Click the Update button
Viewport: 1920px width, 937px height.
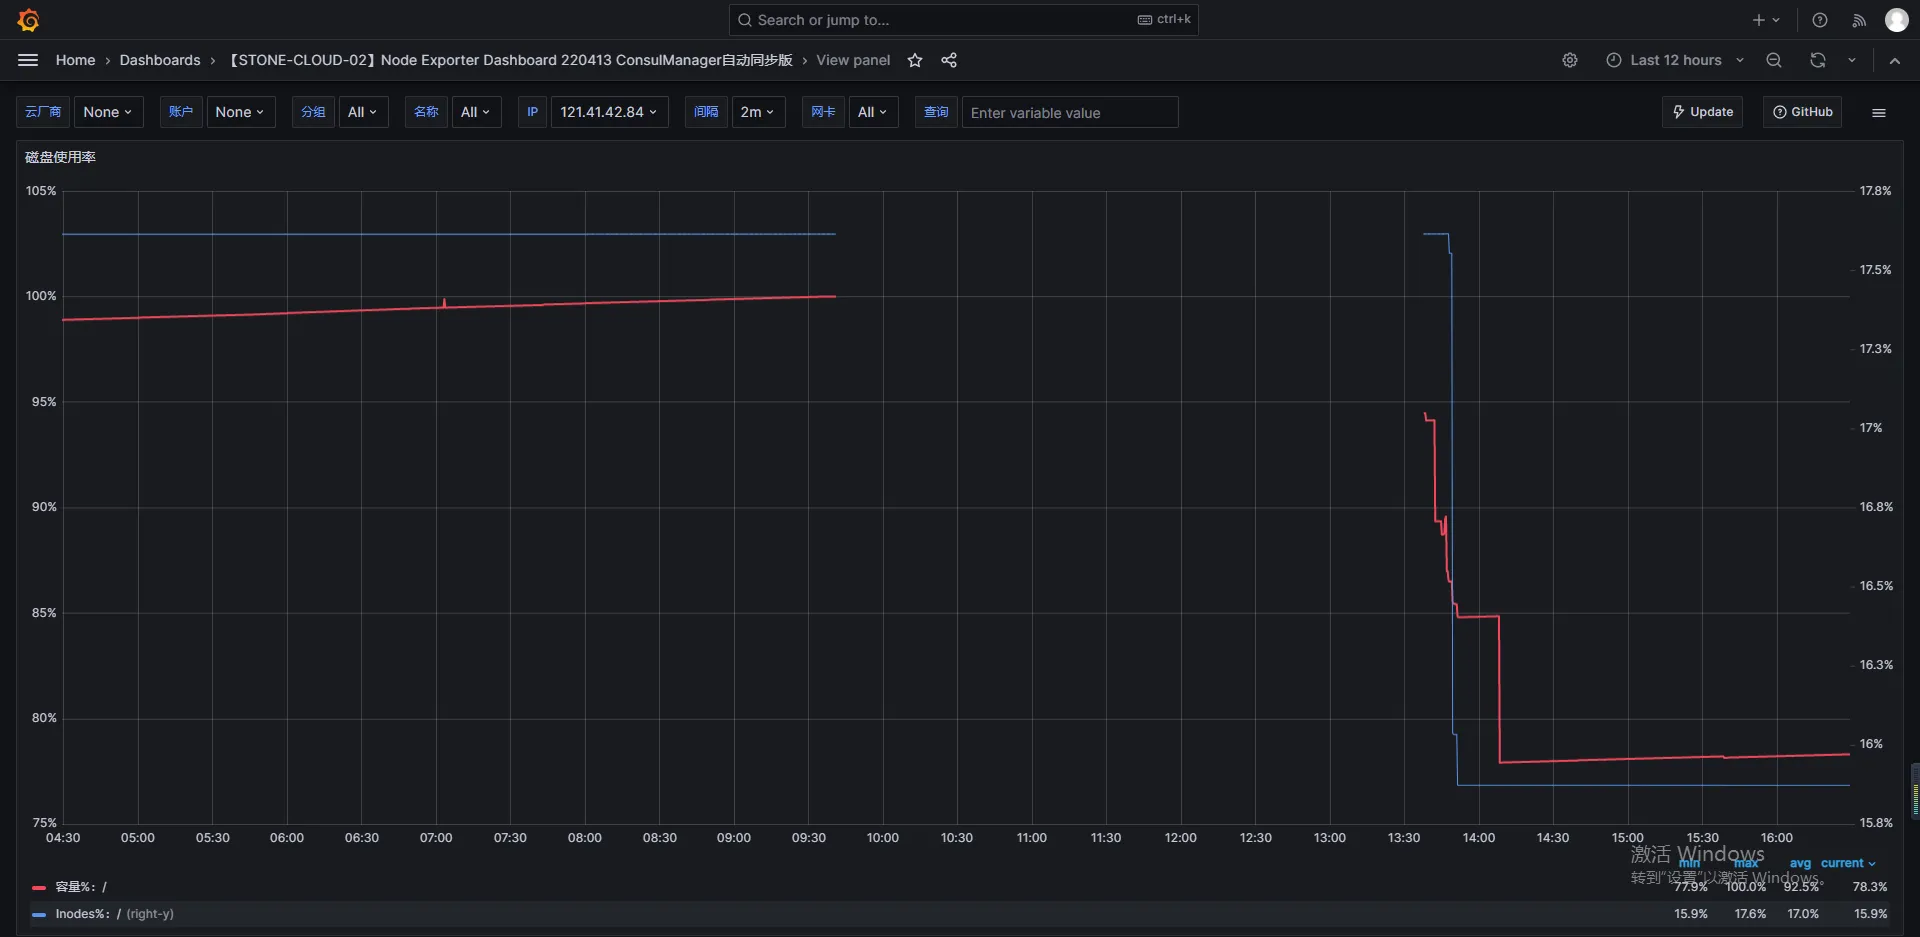tap(1702, 112)
